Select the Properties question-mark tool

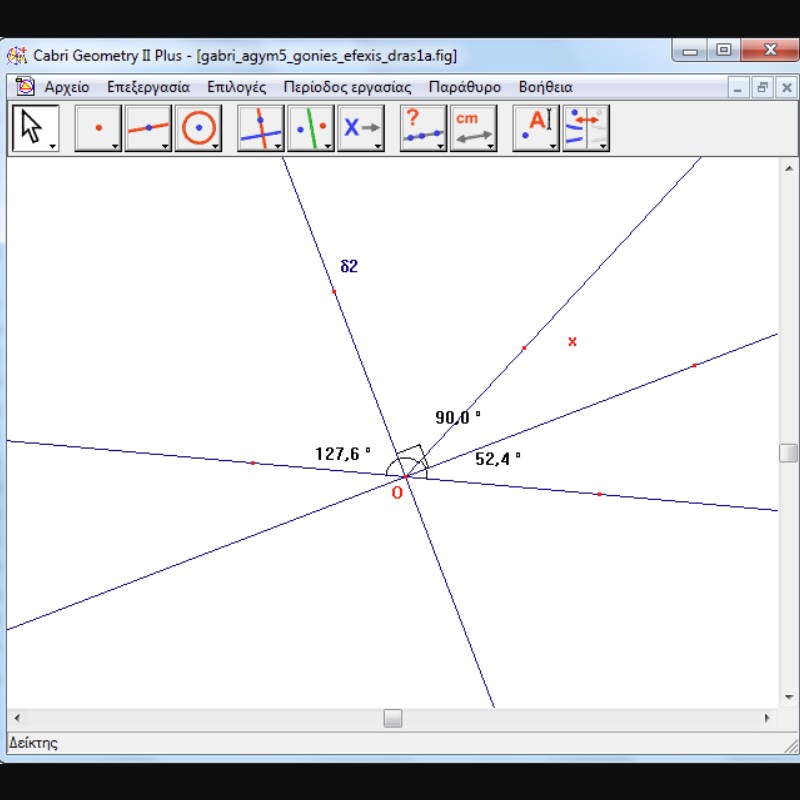(423, 128)
